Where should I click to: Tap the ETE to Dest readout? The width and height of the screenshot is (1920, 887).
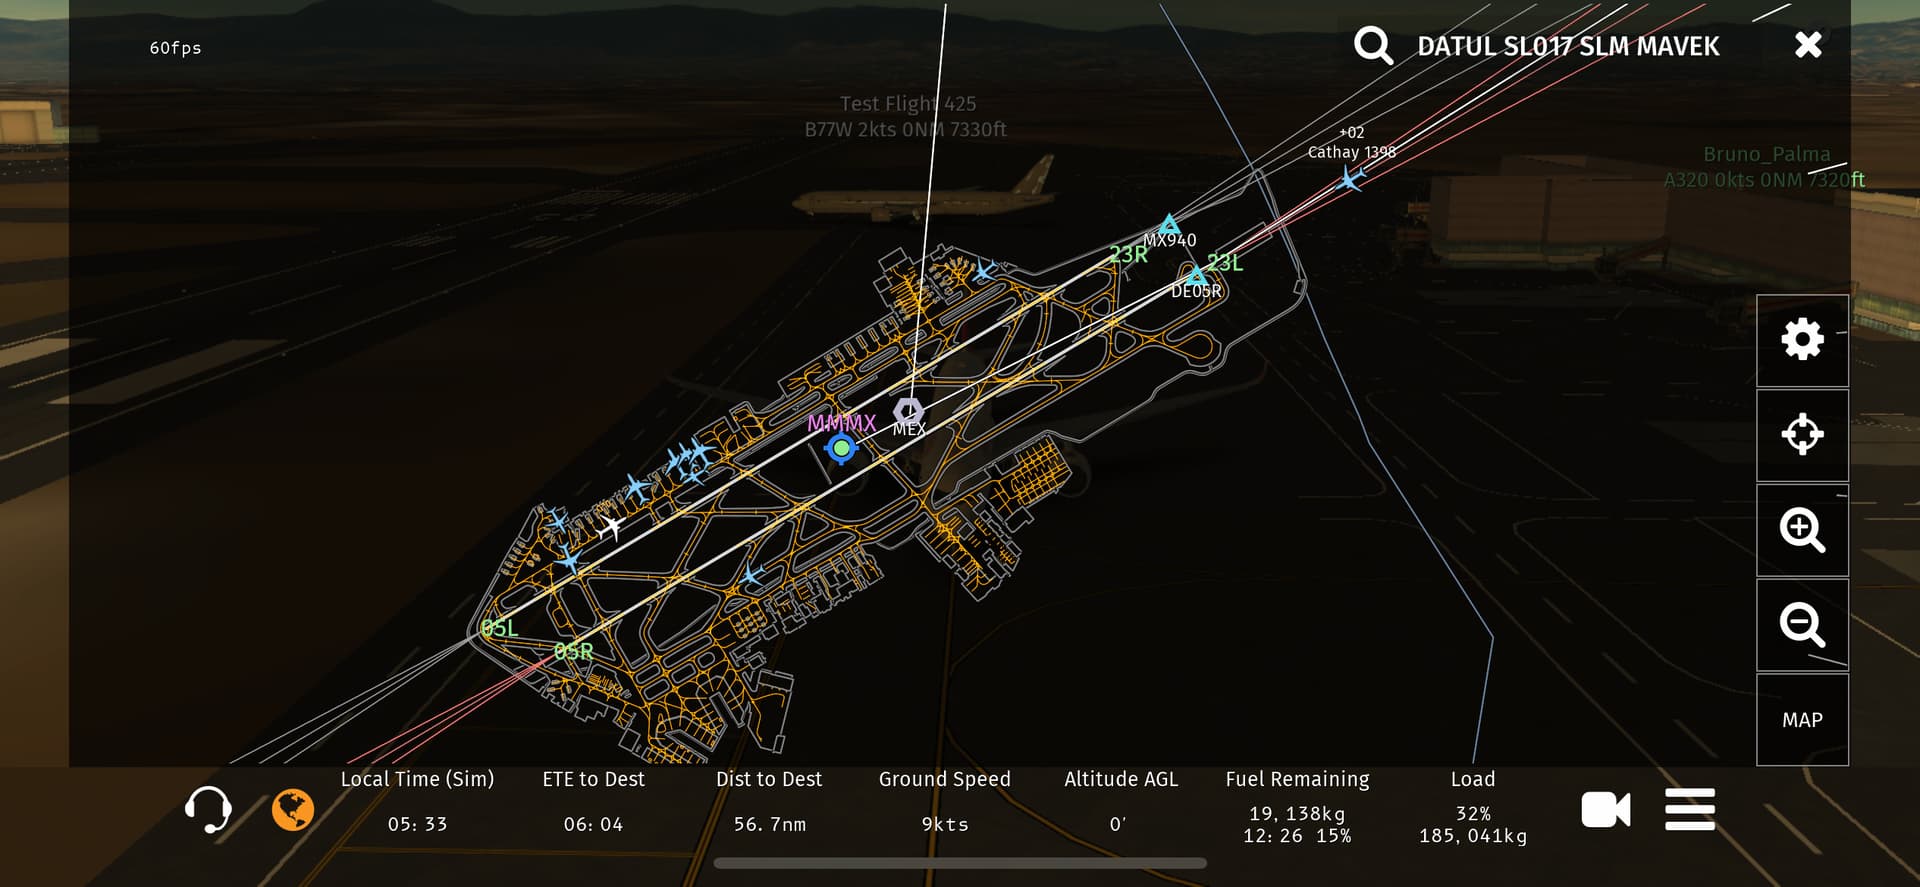[593, 802]
